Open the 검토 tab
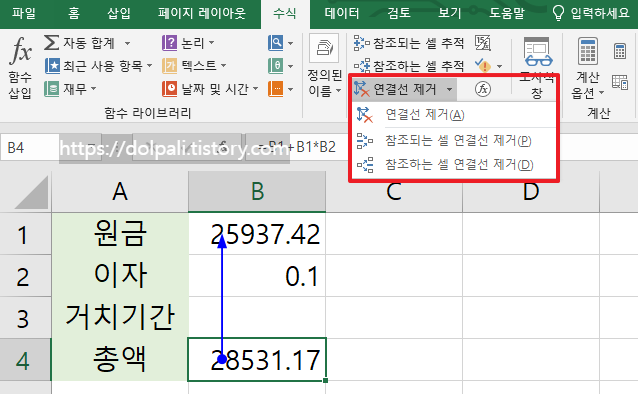The height and width of the screenshot is (394, 638). [x=399, y=13]
